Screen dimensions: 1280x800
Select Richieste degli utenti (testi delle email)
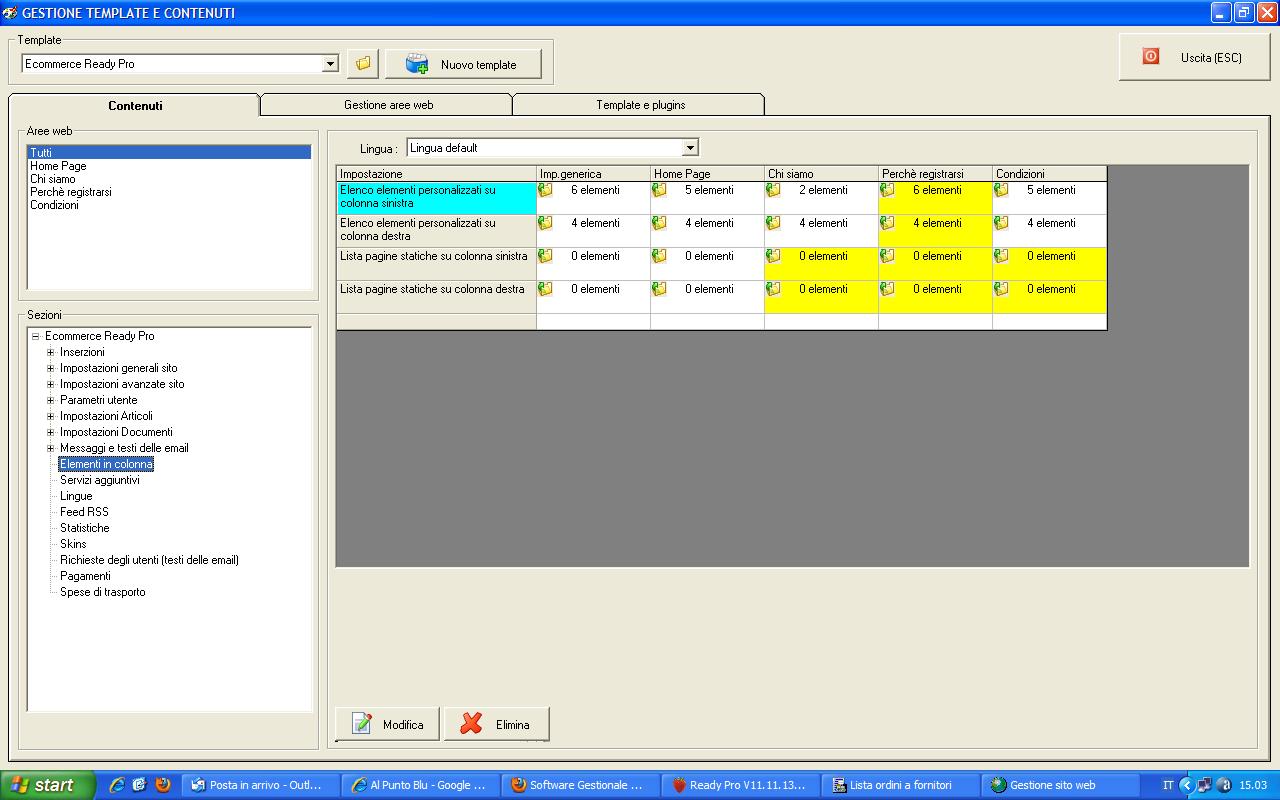[x=149, y=560]
